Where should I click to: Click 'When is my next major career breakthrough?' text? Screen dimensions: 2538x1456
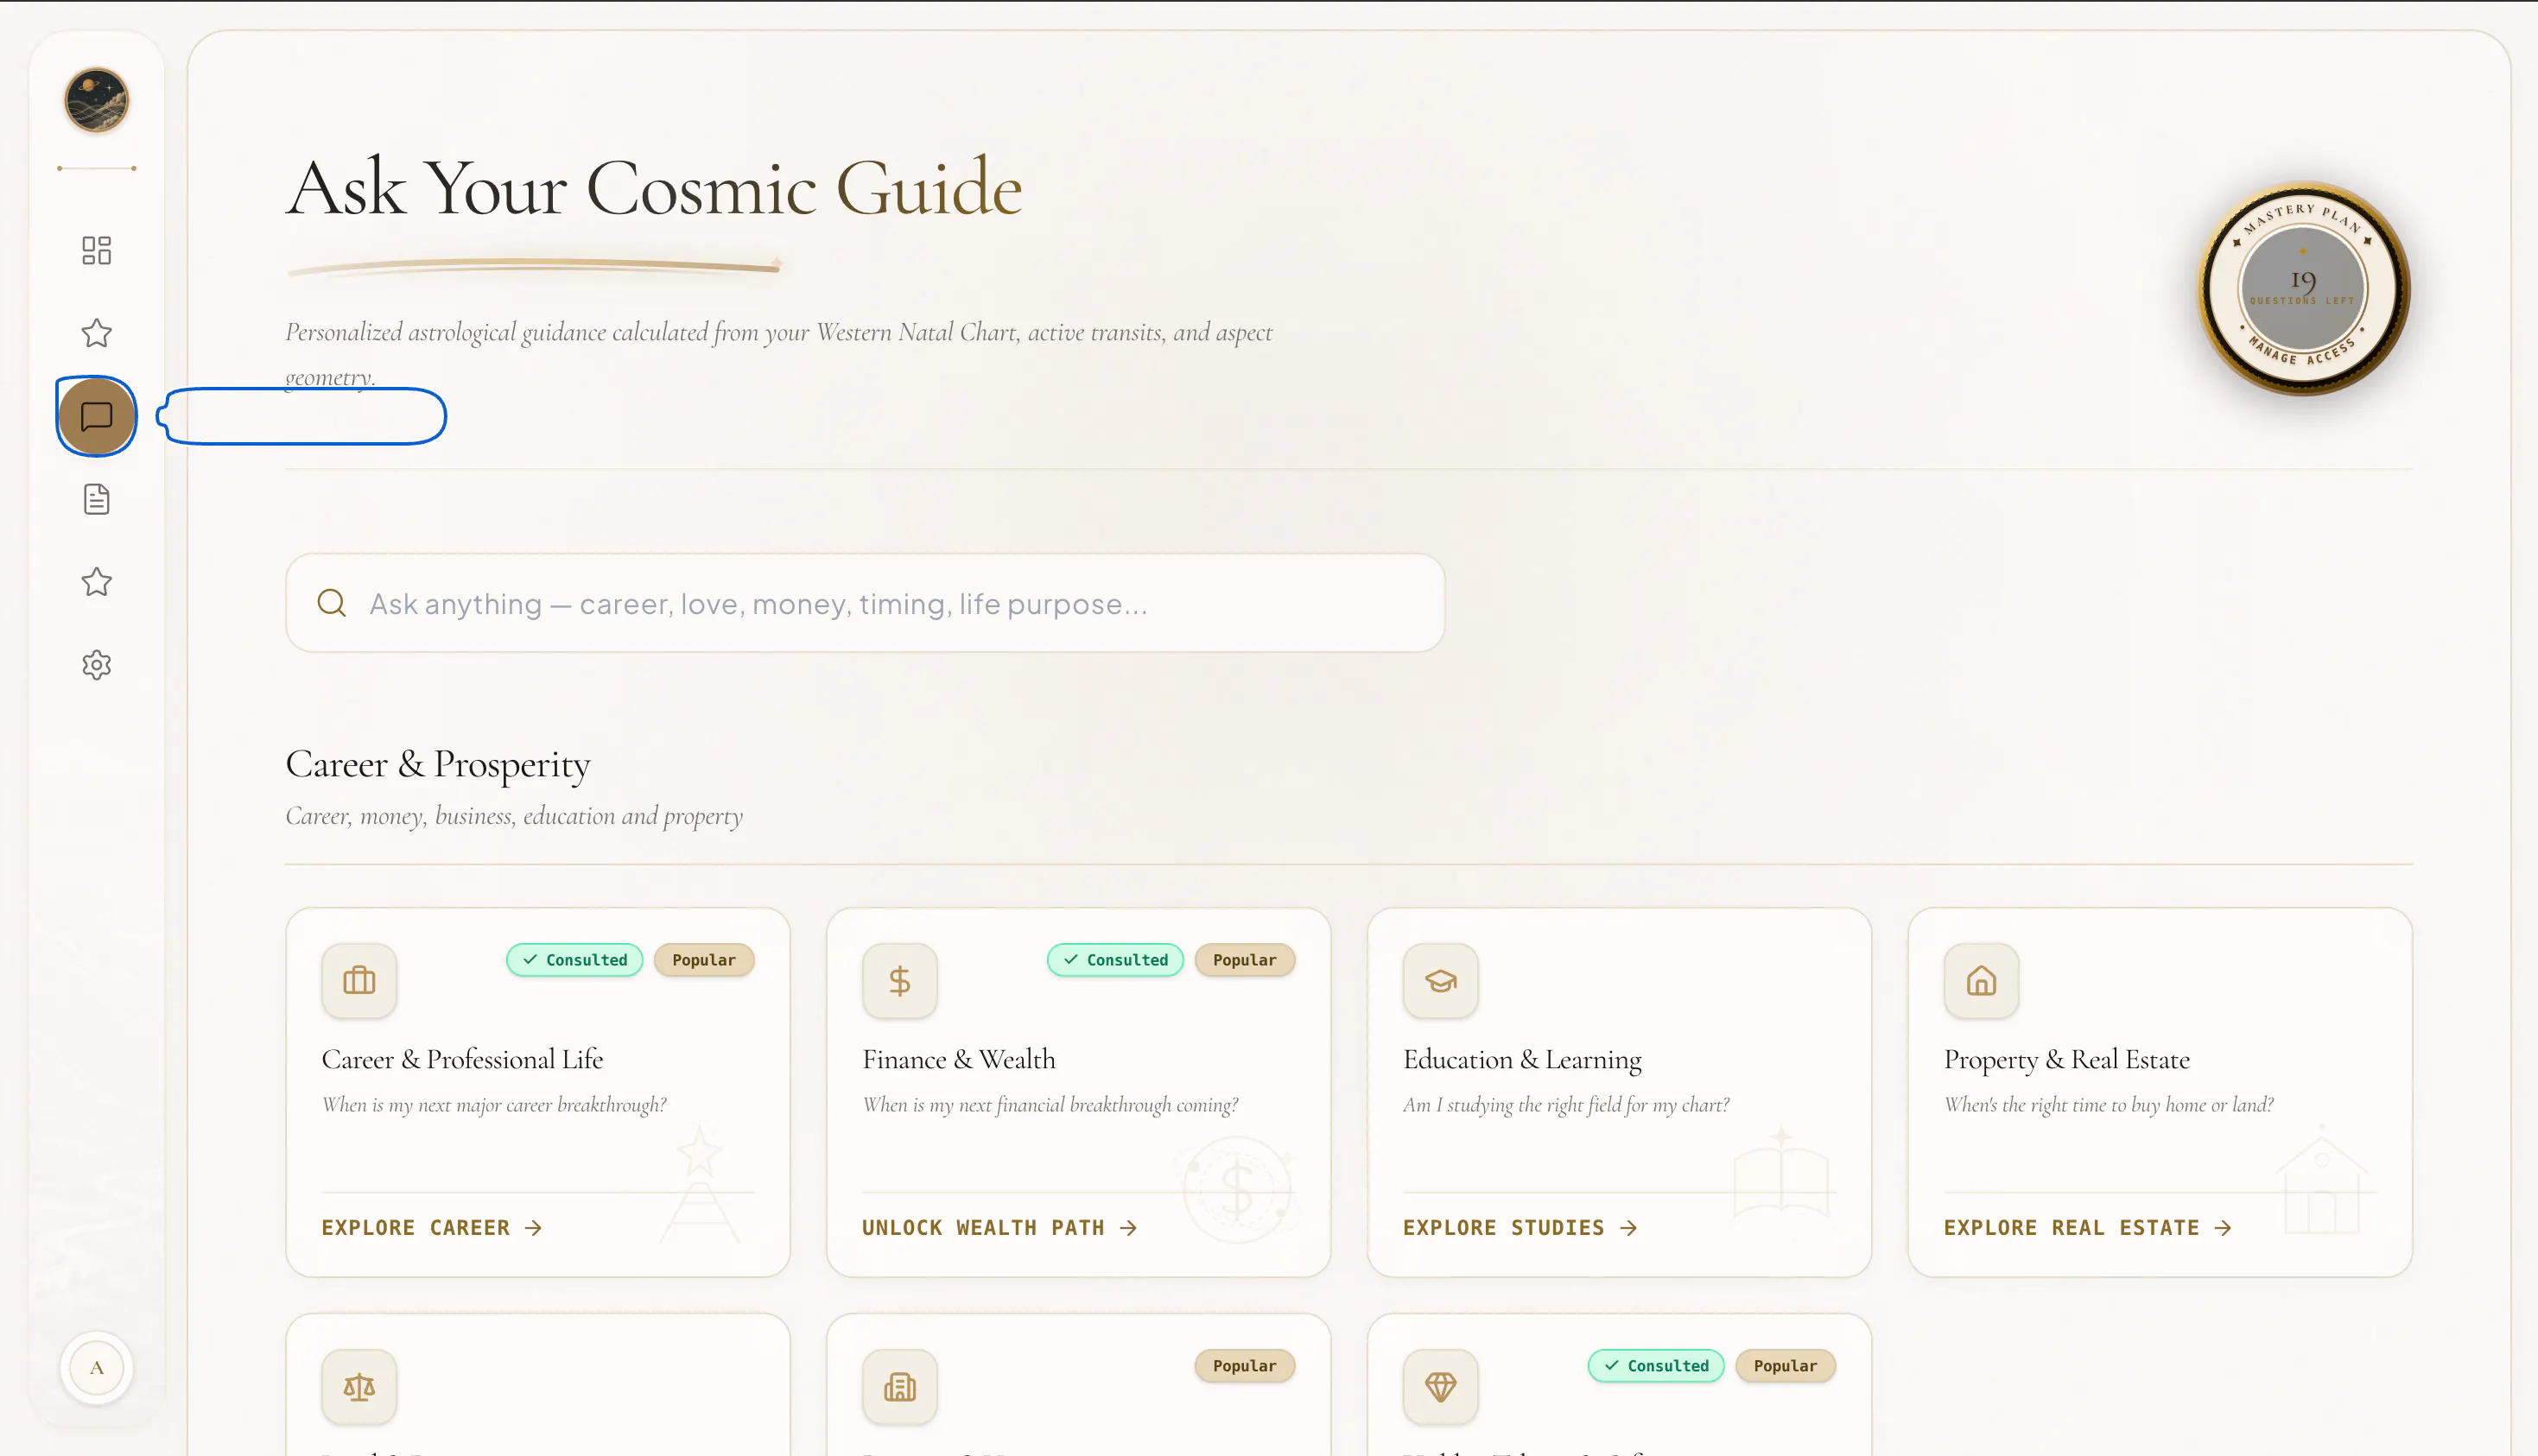[494, 1105]
